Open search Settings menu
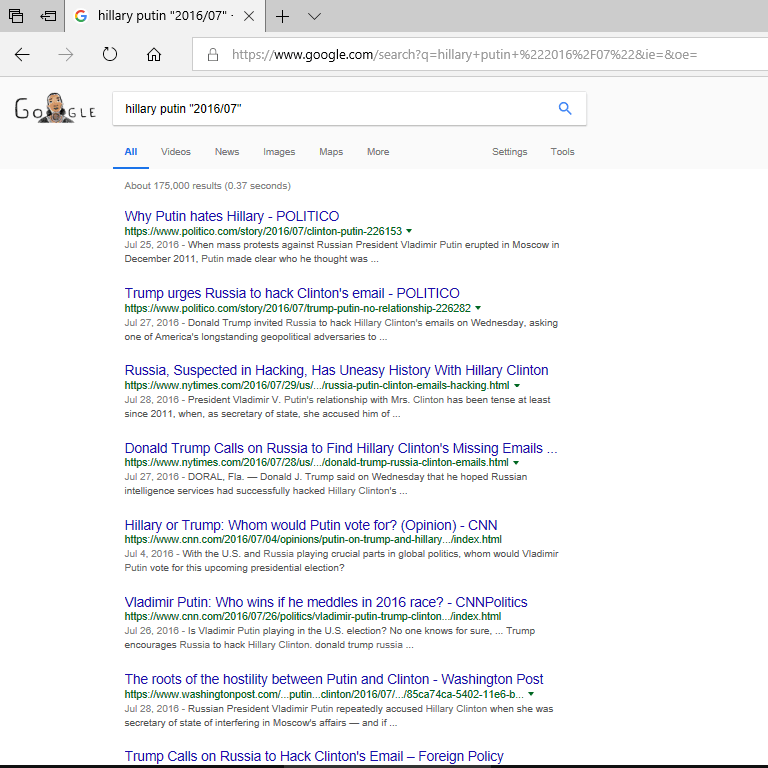This screenshot has width=768, height=768. click(510, 152)
